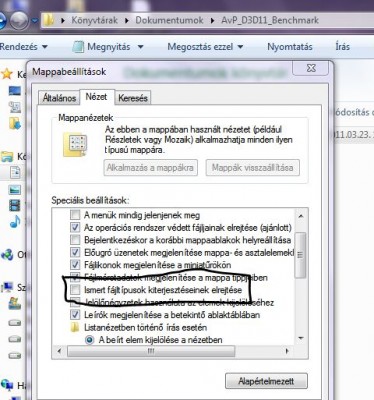Click the Alkalmazás a mappákra button

tap(150, 167)
